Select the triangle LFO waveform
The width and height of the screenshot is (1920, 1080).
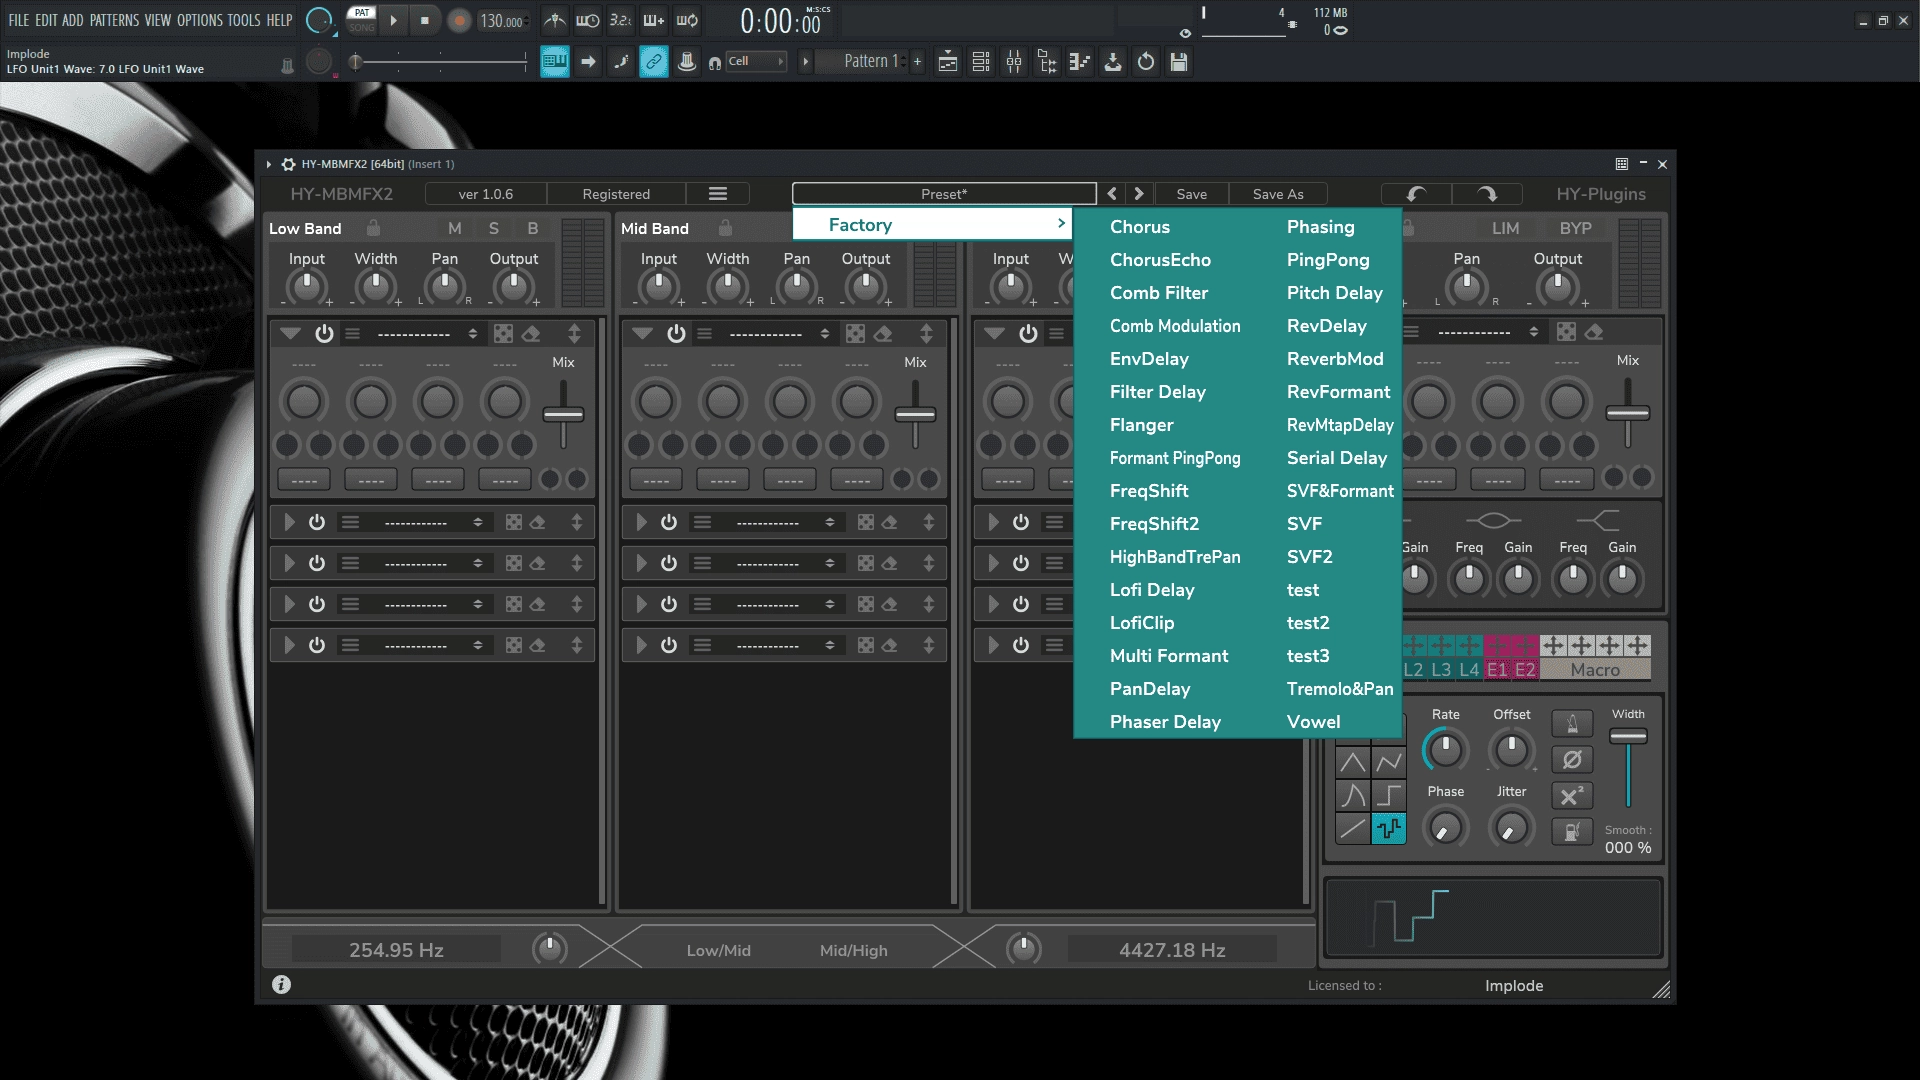[x=1352, y=762]
